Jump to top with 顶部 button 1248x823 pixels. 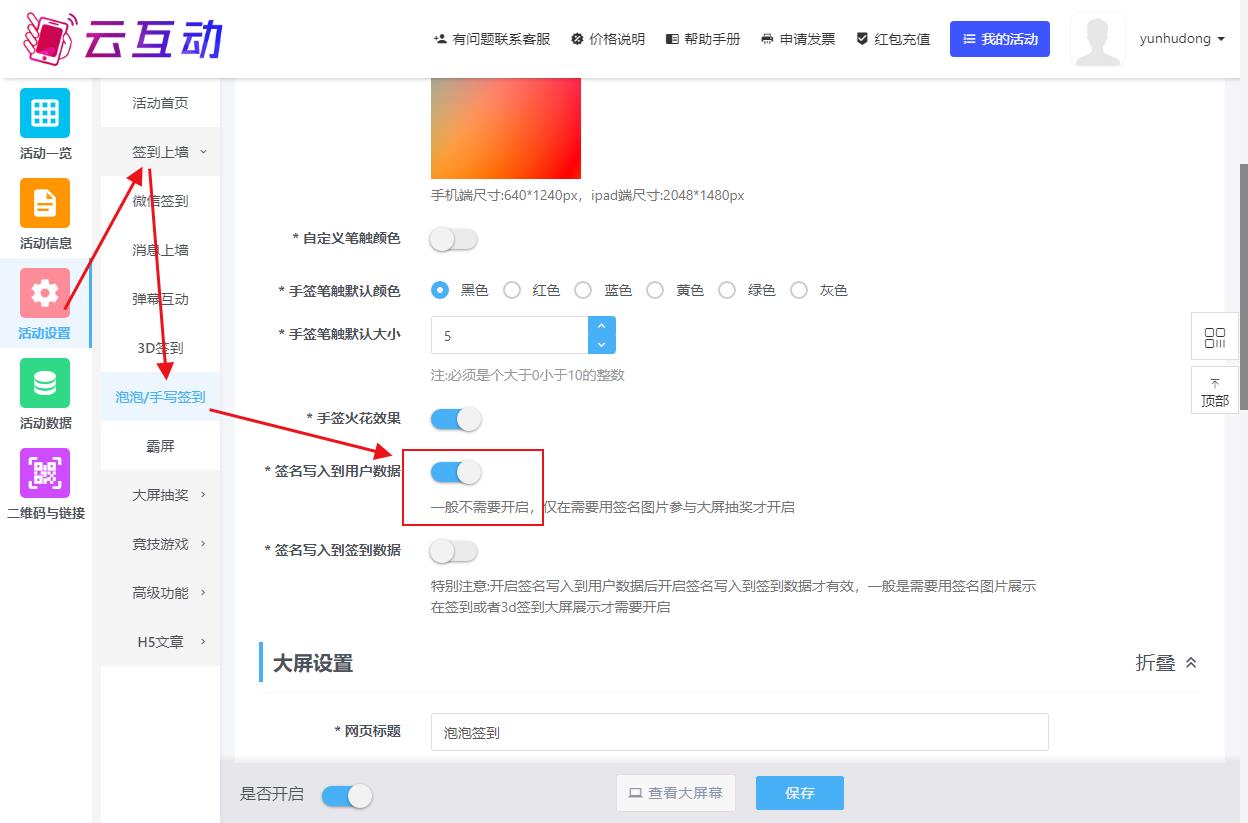(x=1215, y=391)
